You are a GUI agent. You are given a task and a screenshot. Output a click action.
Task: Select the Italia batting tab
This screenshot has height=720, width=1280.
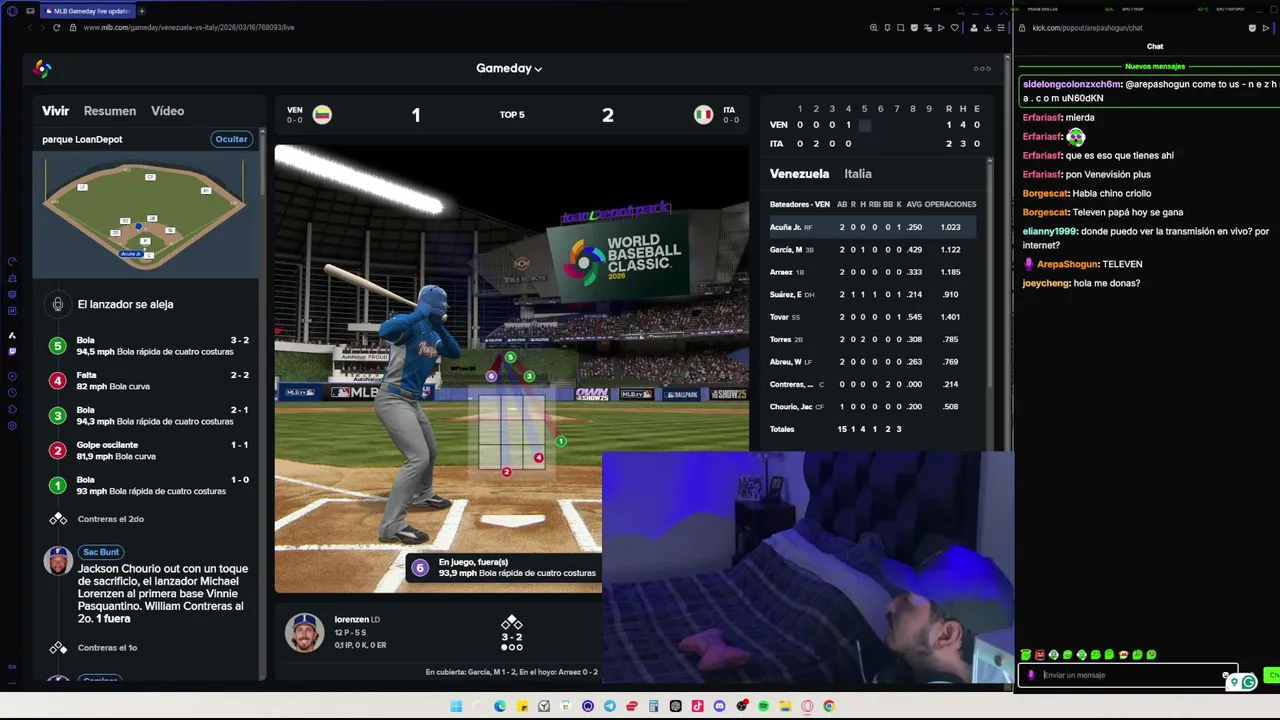[858, 174]
